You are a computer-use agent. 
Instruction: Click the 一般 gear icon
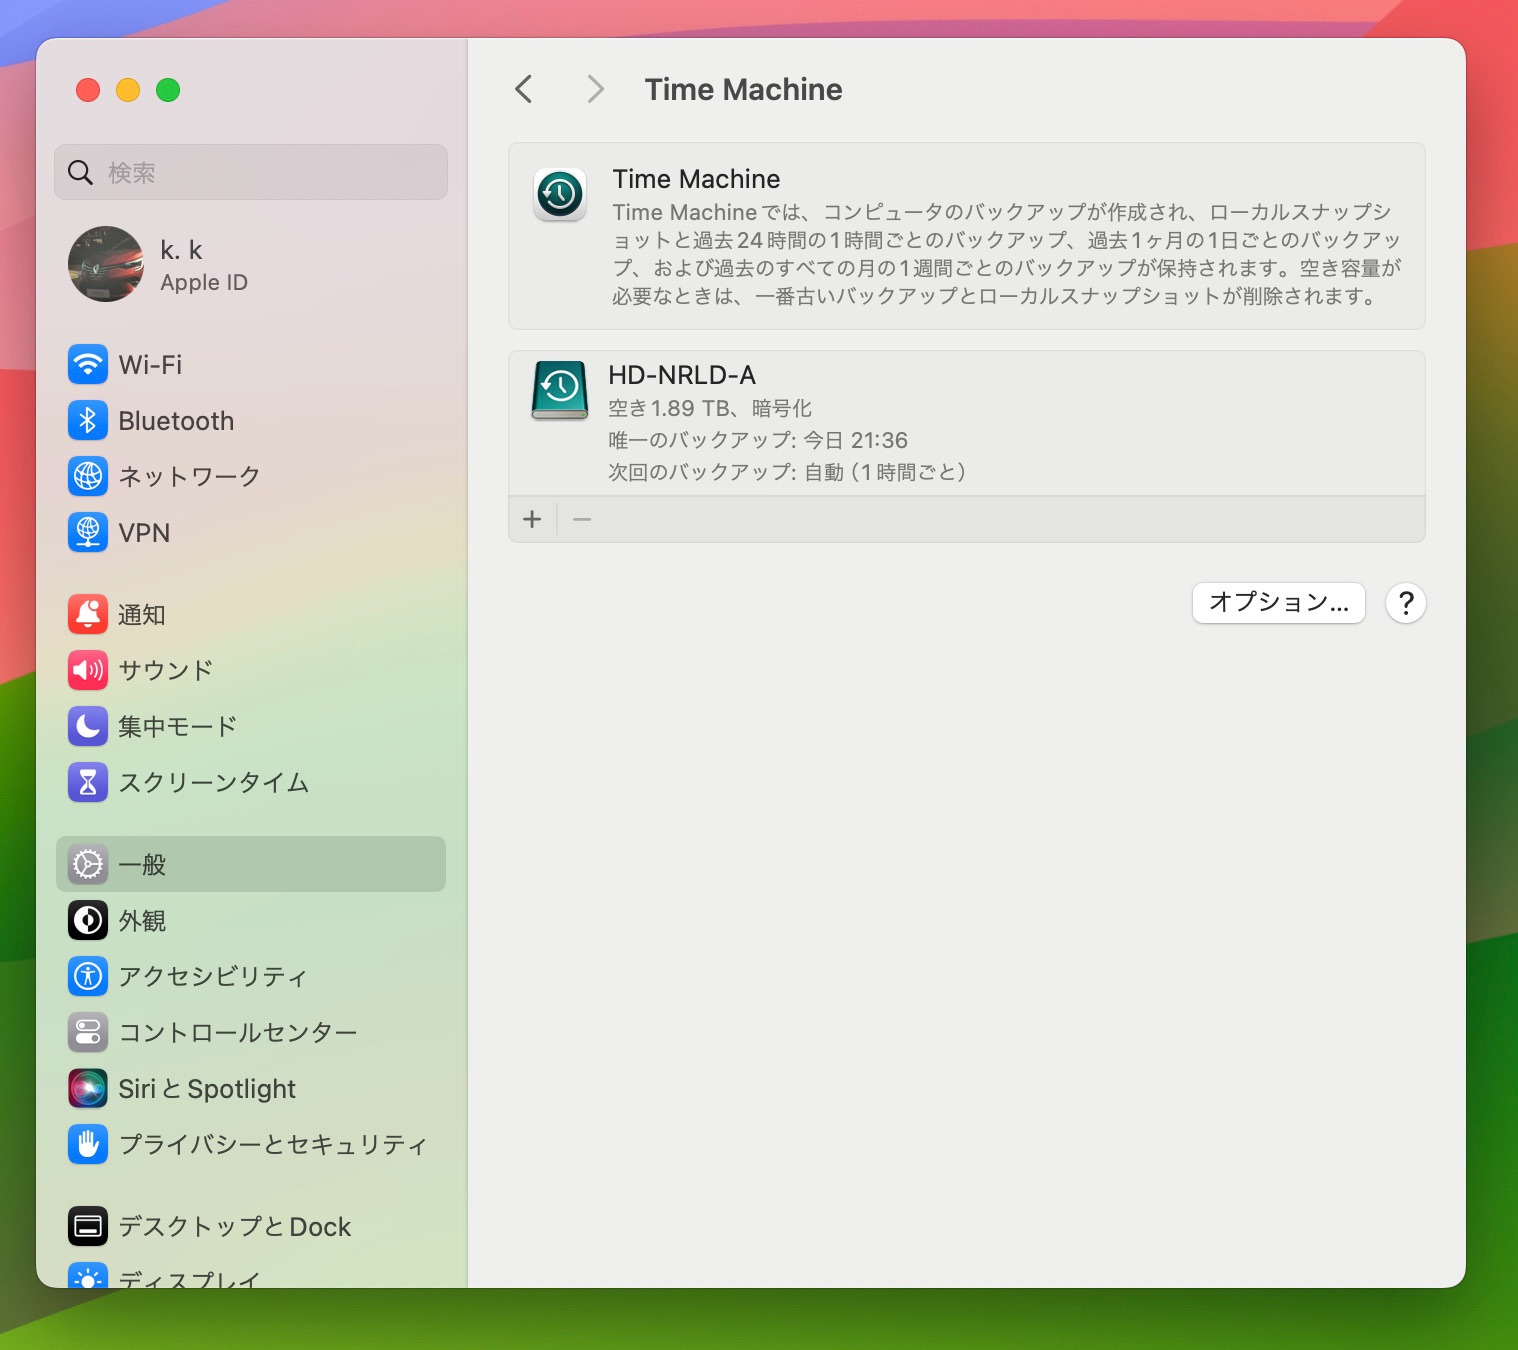point(88,864)
